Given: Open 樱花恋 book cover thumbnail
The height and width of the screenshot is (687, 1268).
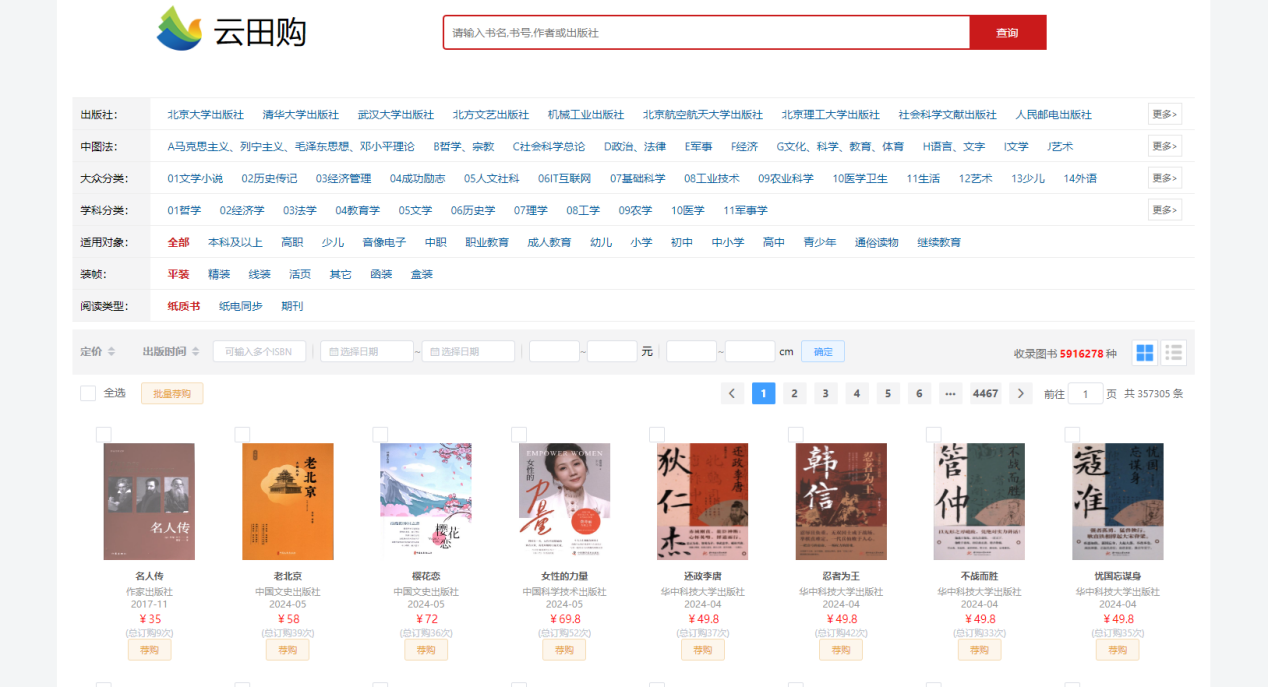Looking at the screenshot, I should pyautogui.click(x=425, y=501).
